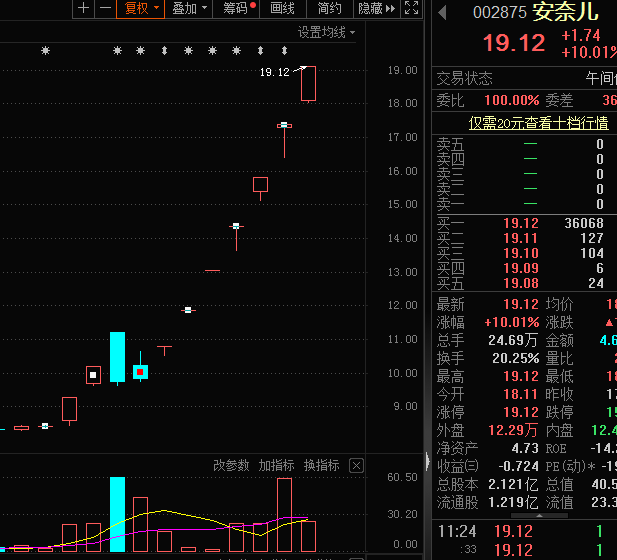This screenshot has height=560, width=617.
Task: Click 收益(三) value -0.724
Action: 519,466
